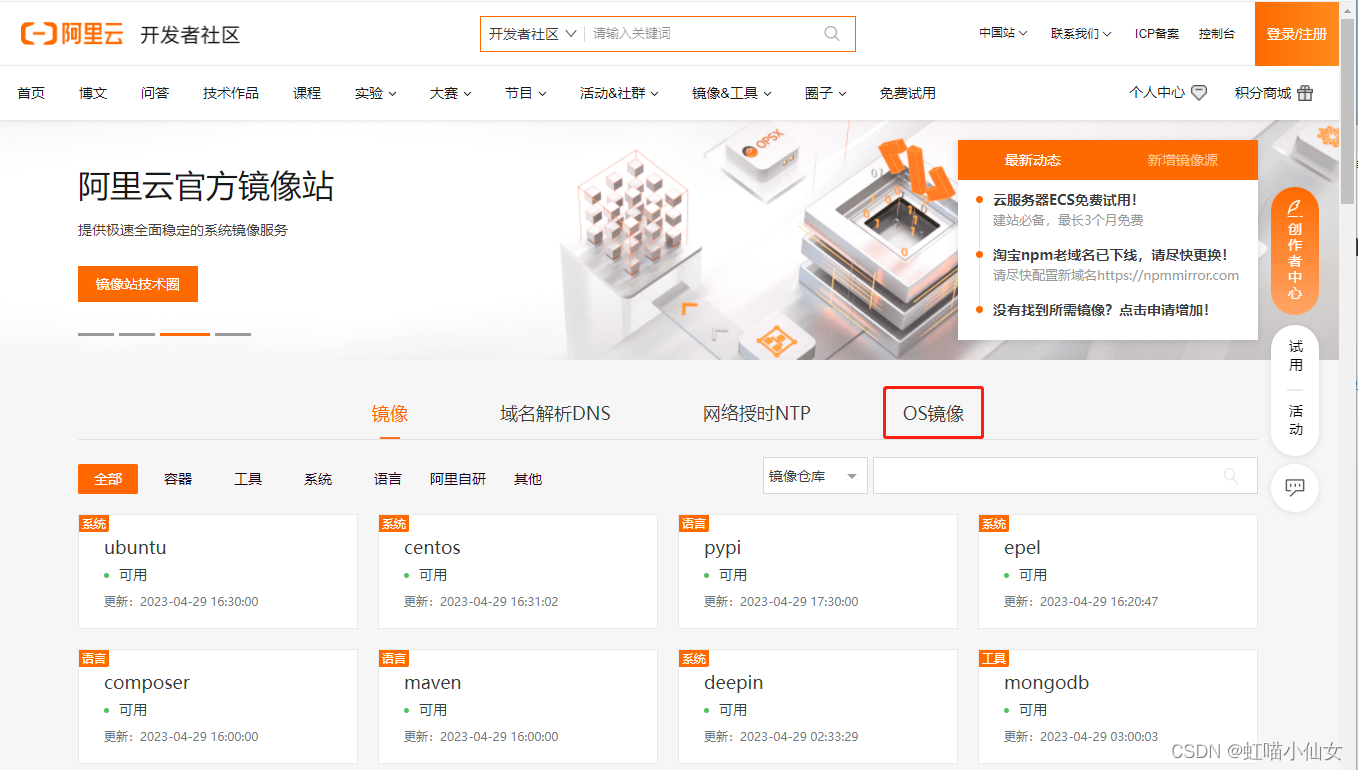The image size is (1358, 770).
Task: Open the feedback chat bubble icon
Action: [1295, 488]
